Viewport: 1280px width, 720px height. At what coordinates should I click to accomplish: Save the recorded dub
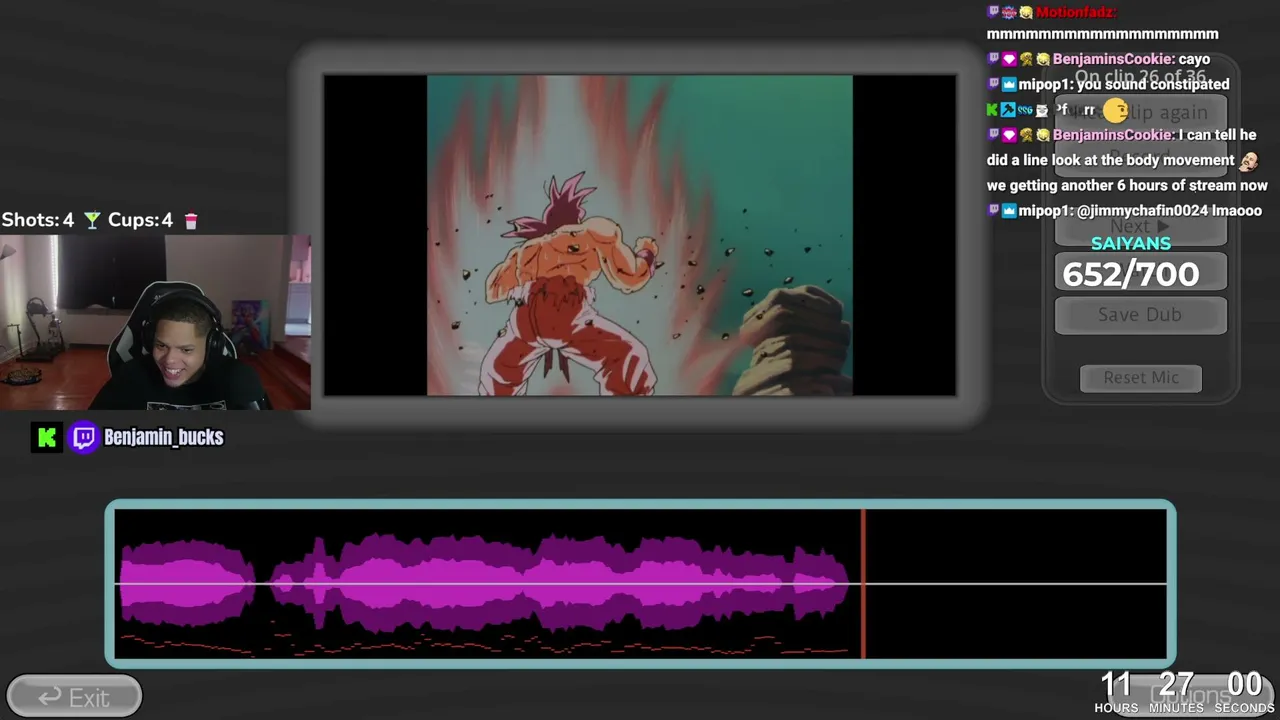1140,315
